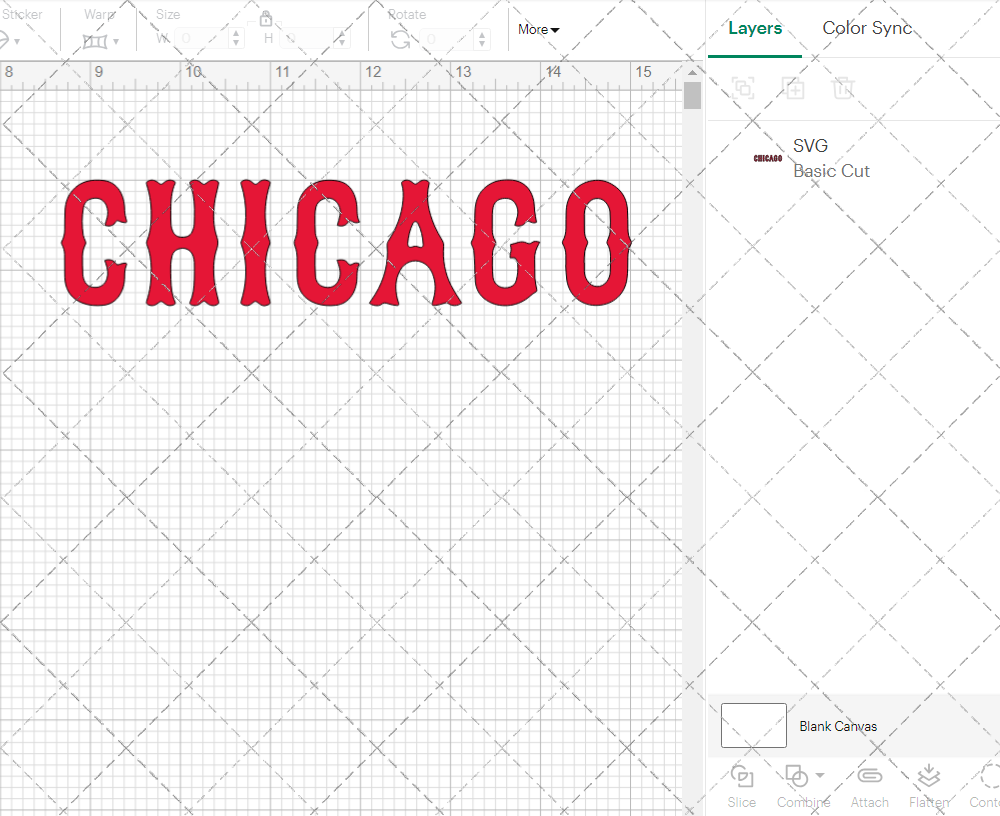This screenshot has height=816, width=1000.
Task: Click the Blank Canvas white swatch
Action: [x=753, y=725]
